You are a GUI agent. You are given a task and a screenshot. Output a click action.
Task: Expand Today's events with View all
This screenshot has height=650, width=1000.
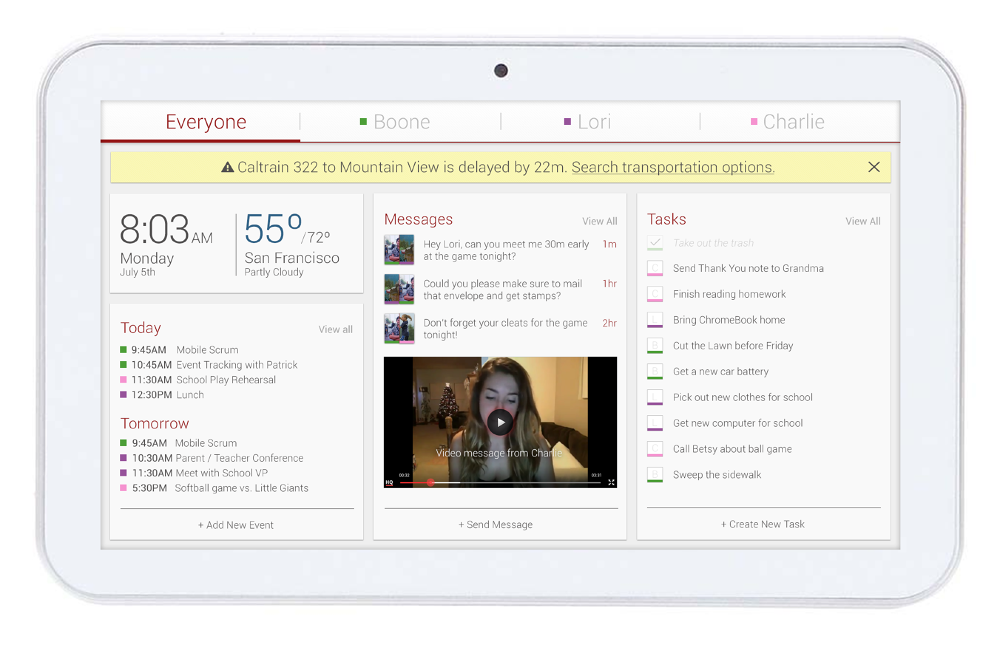335,329
